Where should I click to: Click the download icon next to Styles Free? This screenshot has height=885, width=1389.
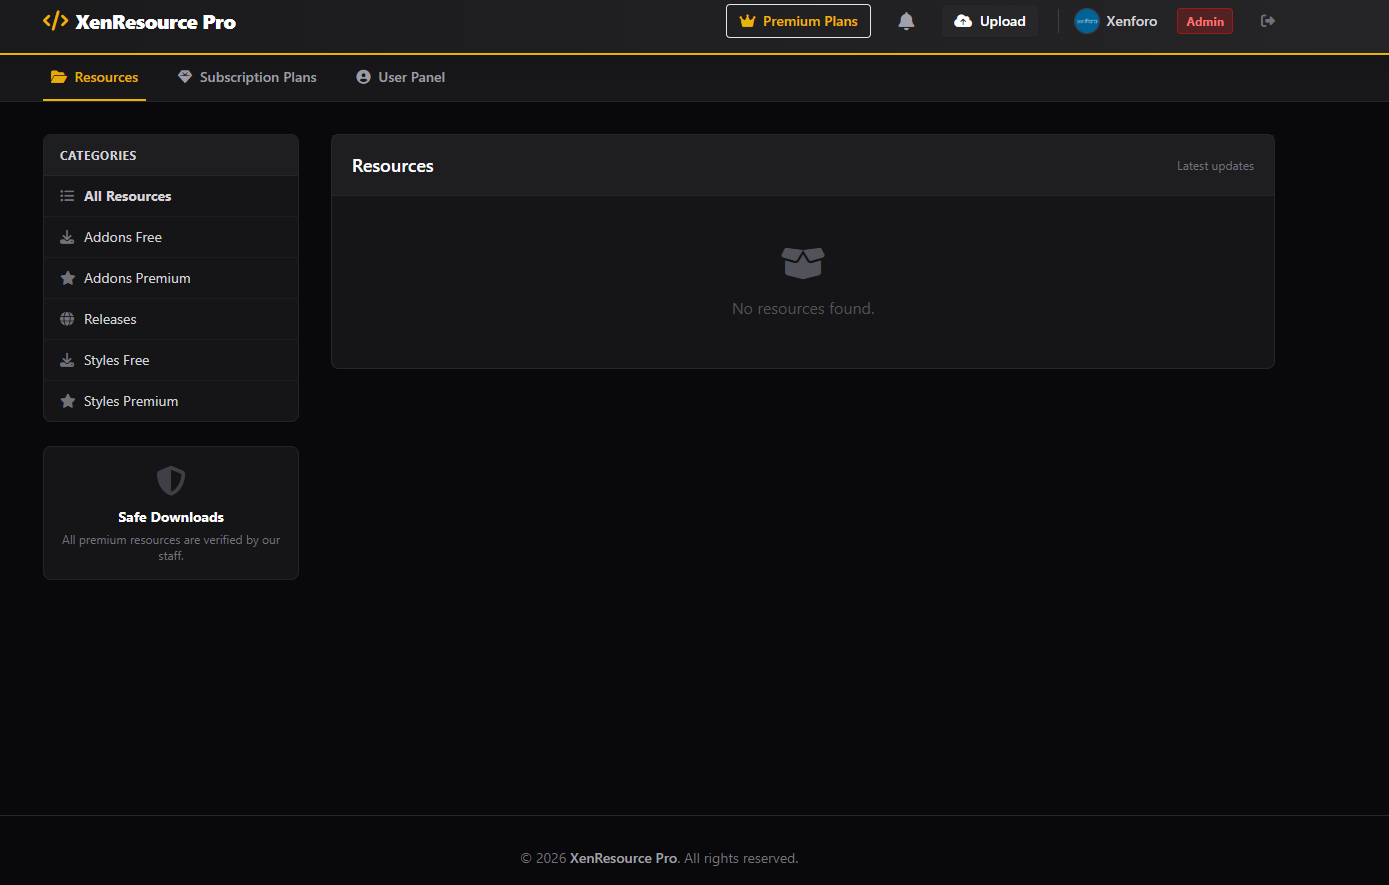(67, 360)
